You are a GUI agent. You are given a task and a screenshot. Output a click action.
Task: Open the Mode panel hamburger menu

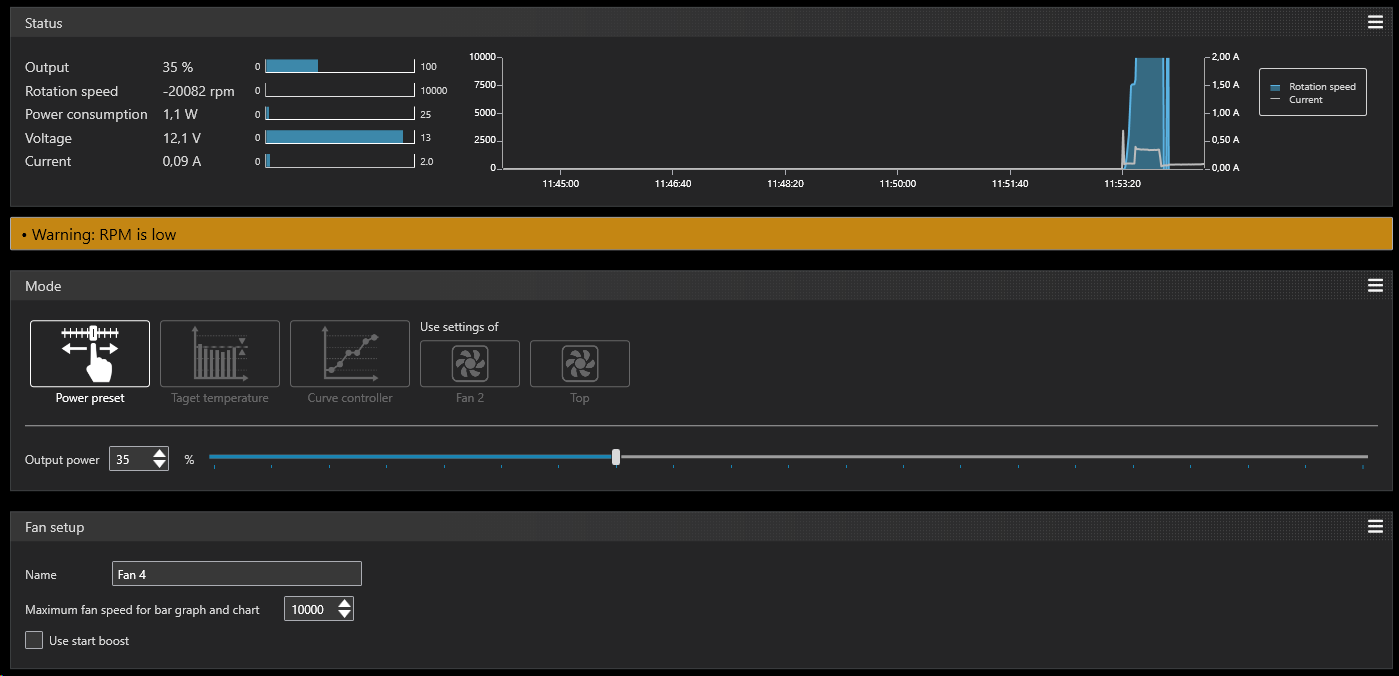pos(1375,286)
